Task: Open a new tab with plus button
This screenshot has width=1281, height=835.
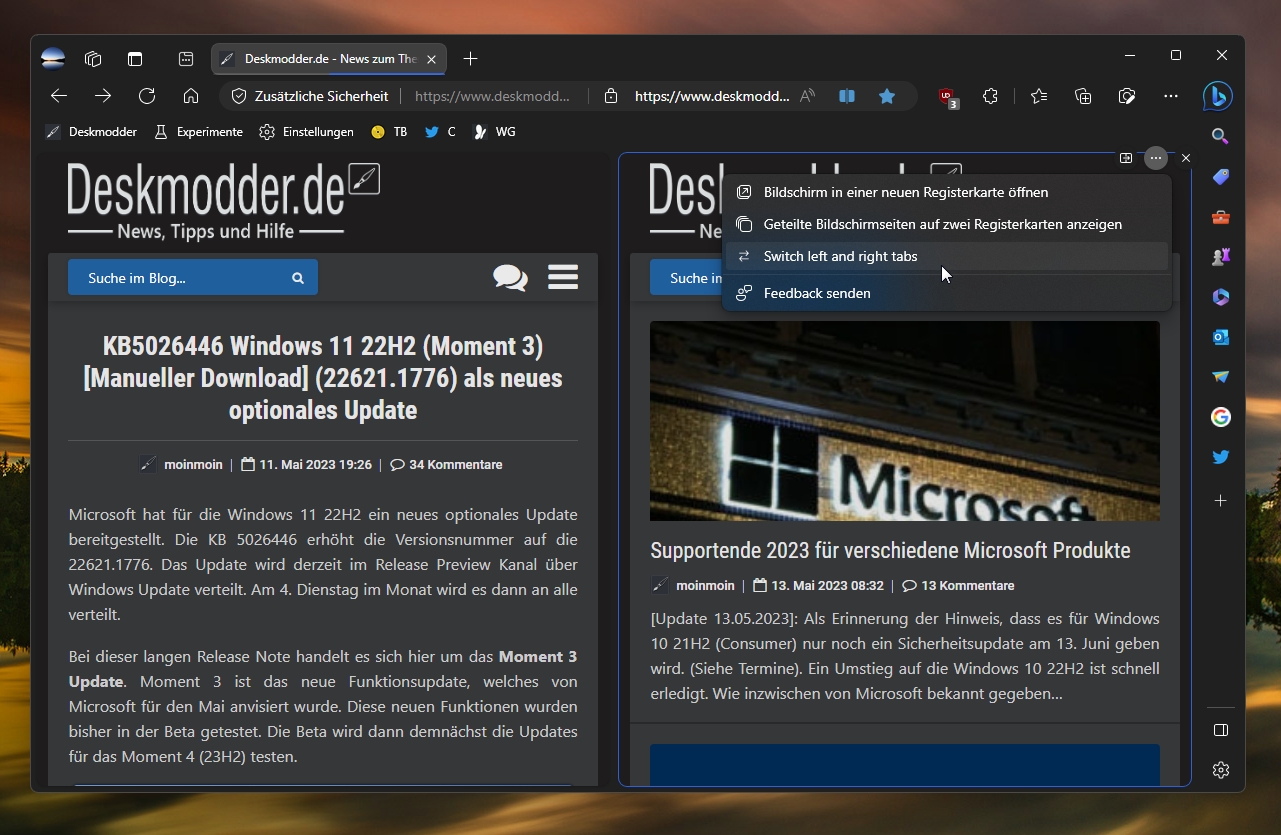Action: click(471, 59)
